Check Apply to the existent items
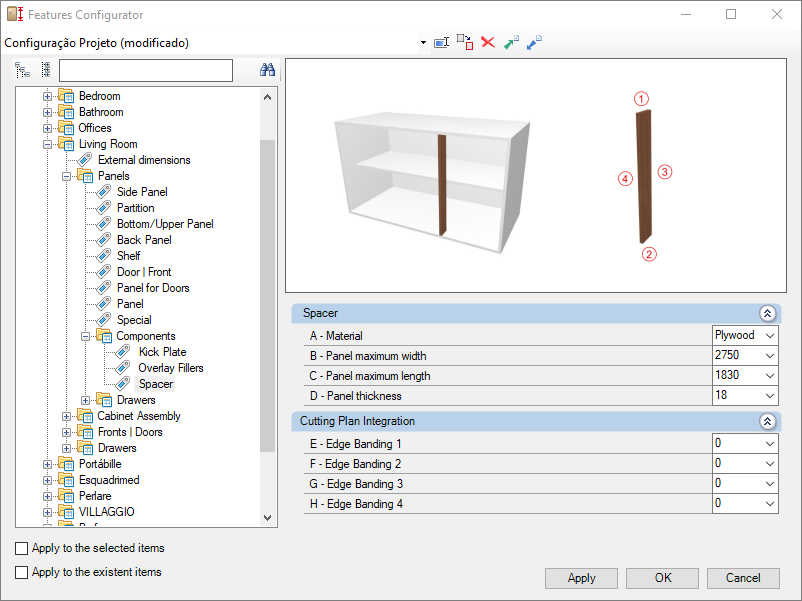Viewport: 802px width, 601px height. pyautogui.click(x=22, y=573)
